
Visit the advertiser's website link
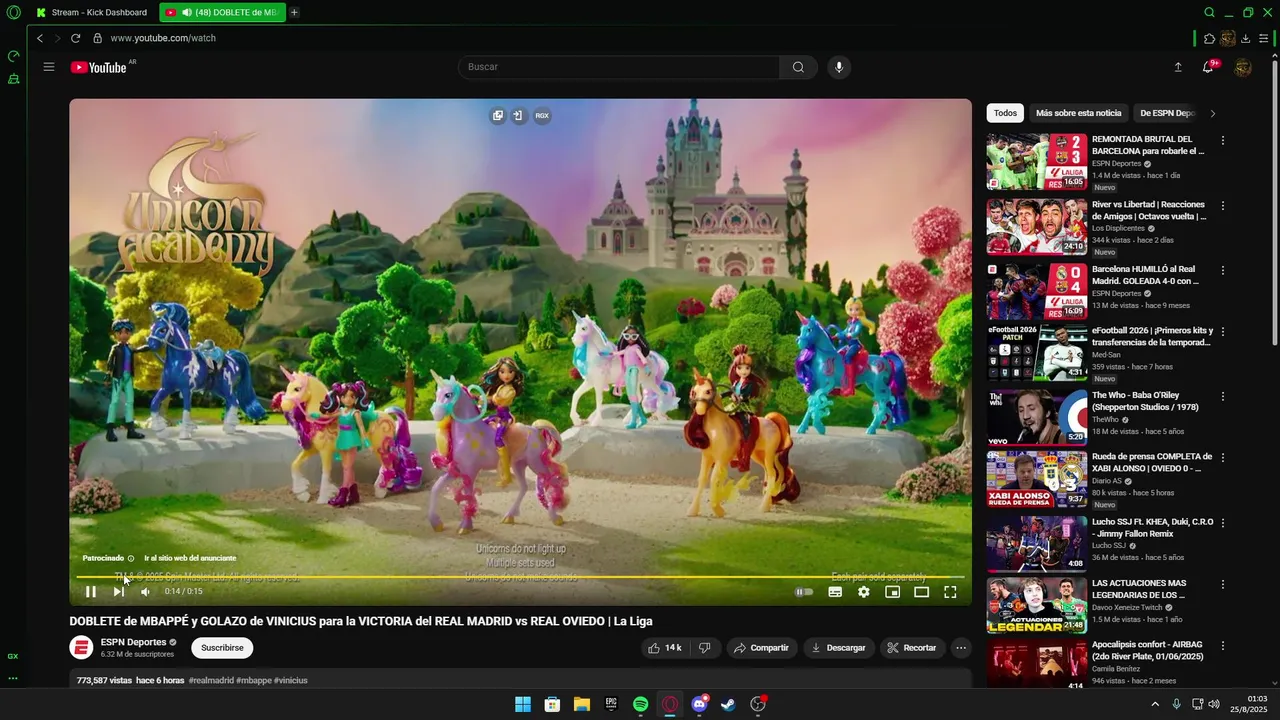(190, 558)
